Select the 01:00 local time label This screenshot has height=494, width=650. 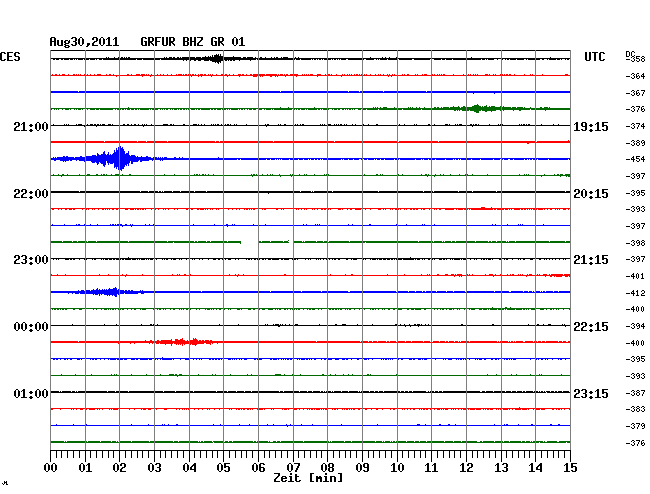[x=31, y=393]
